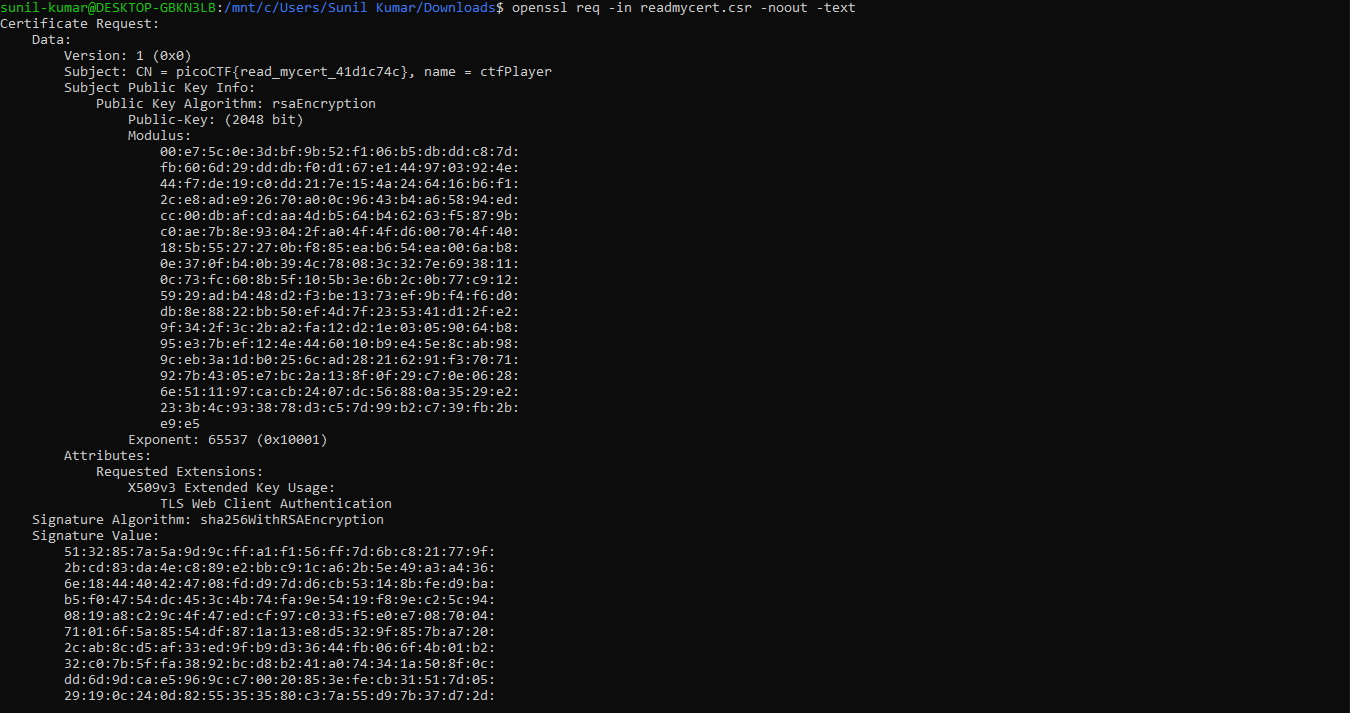The height and width of the screenshot is (713, 1350).
Task: Click the Public-Key: (2048 bit) line
Action: [x=216, y=120]
